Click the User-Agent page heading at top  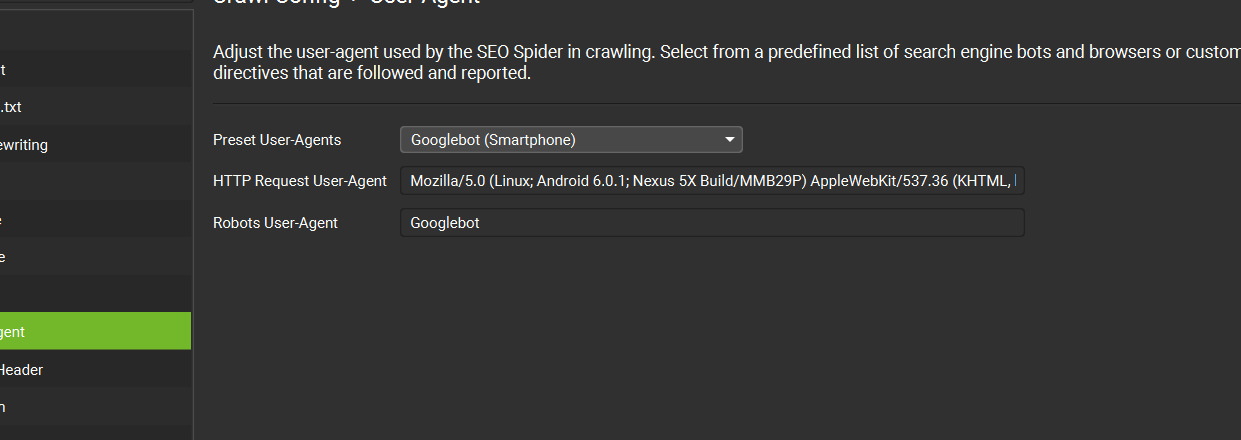(425, 3)
